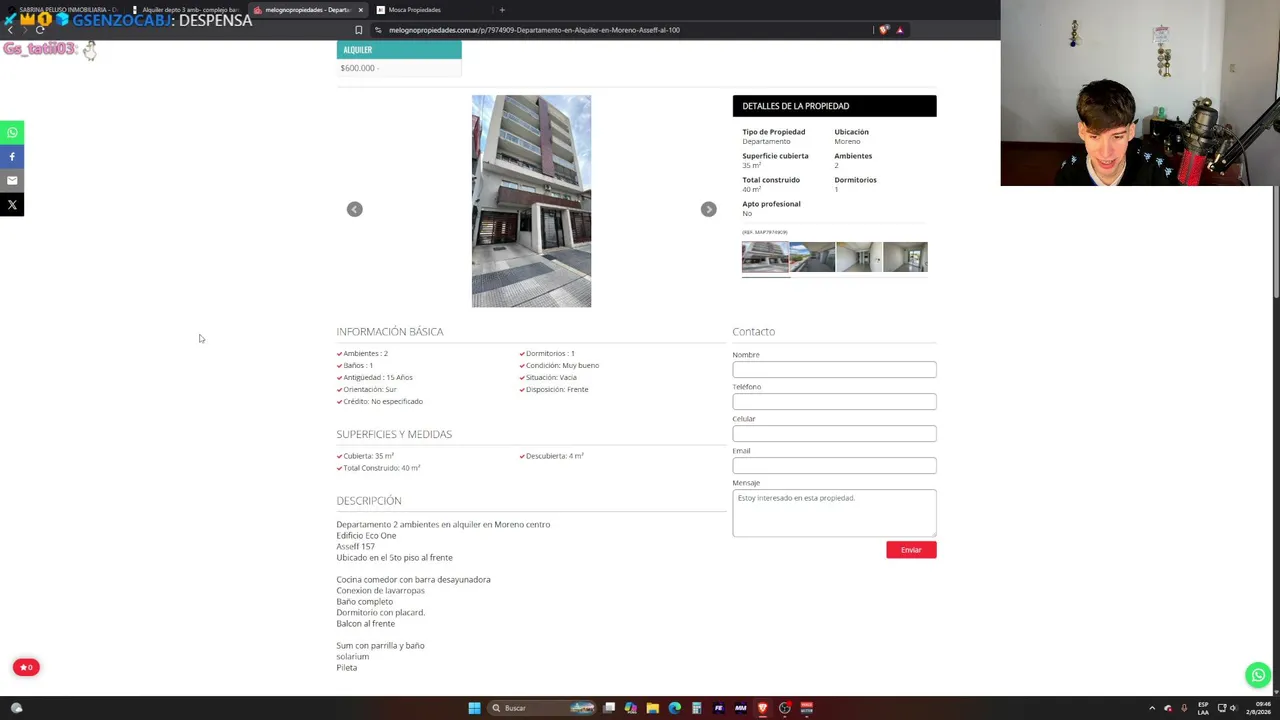
Task: Select the third interior hallway thumbnail
Action: click(859, 257)
